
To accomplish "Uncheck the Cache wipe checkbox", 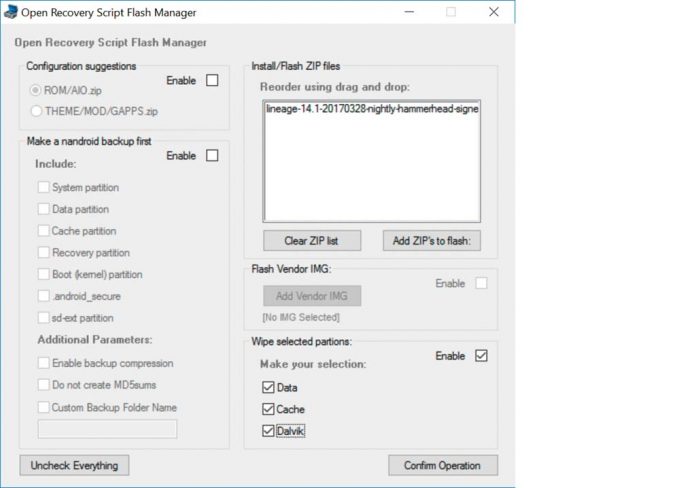I will (267, 409).
